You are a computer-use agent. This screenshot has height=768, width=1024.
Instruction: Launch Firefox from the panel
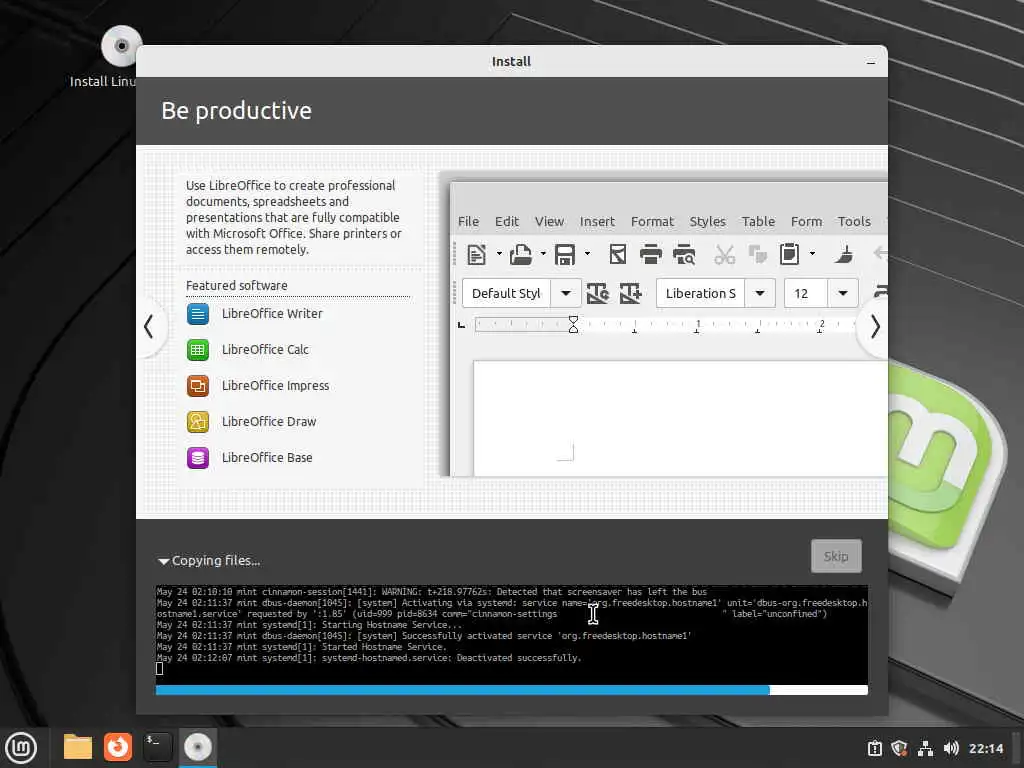pyautogui.click(x=118, y=747)
